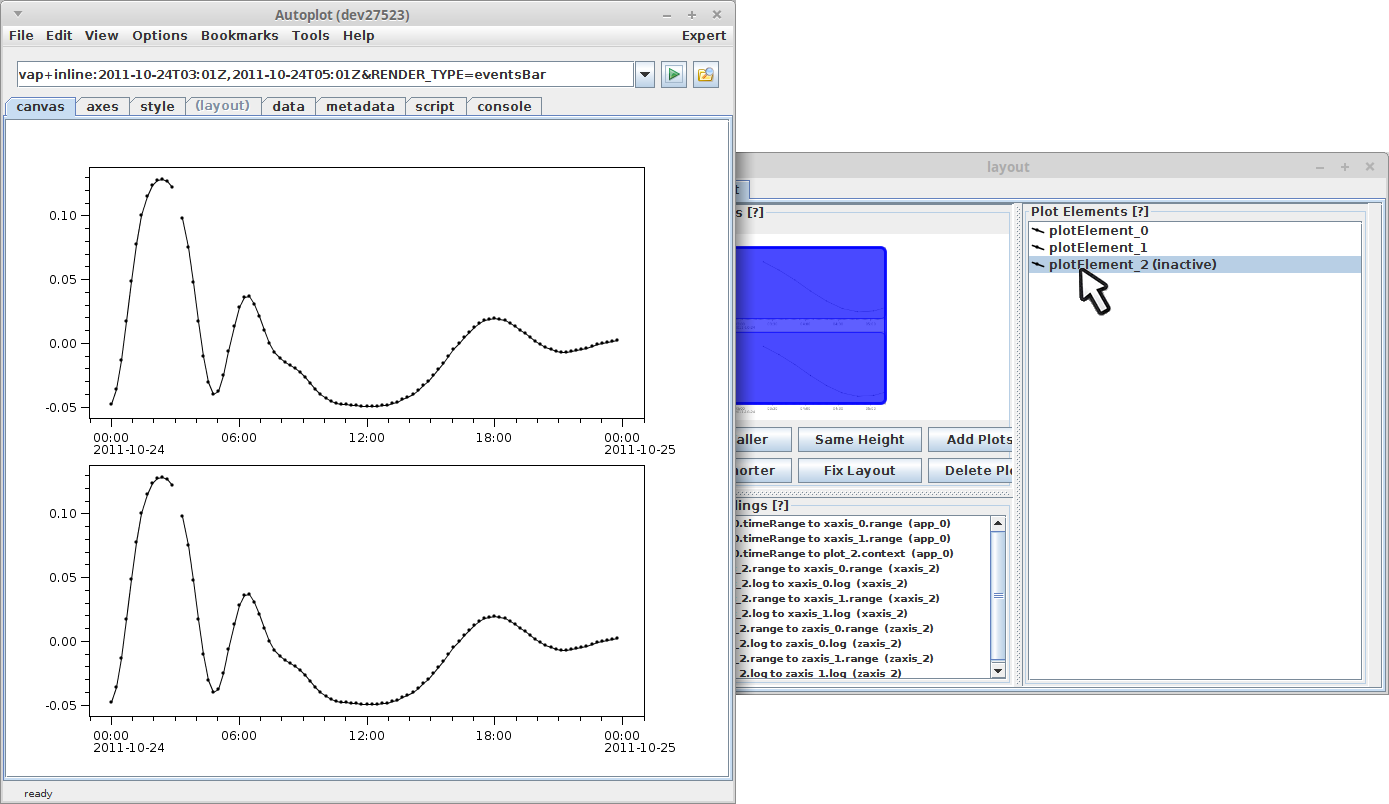Select binding 'timeRange to xaxis_1.range (app_0)'
This screenshot has height=804, width=1389.
click(x=862, y=538)
